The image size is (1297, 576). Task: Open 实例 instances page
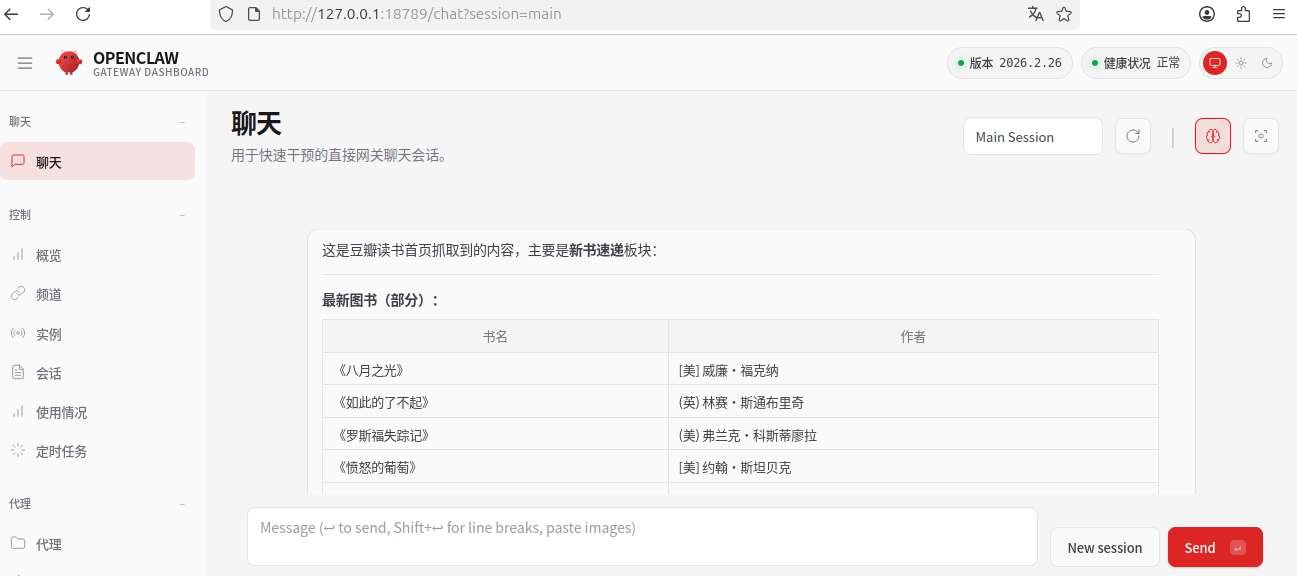pyautogui.click(x=97, y=334)
